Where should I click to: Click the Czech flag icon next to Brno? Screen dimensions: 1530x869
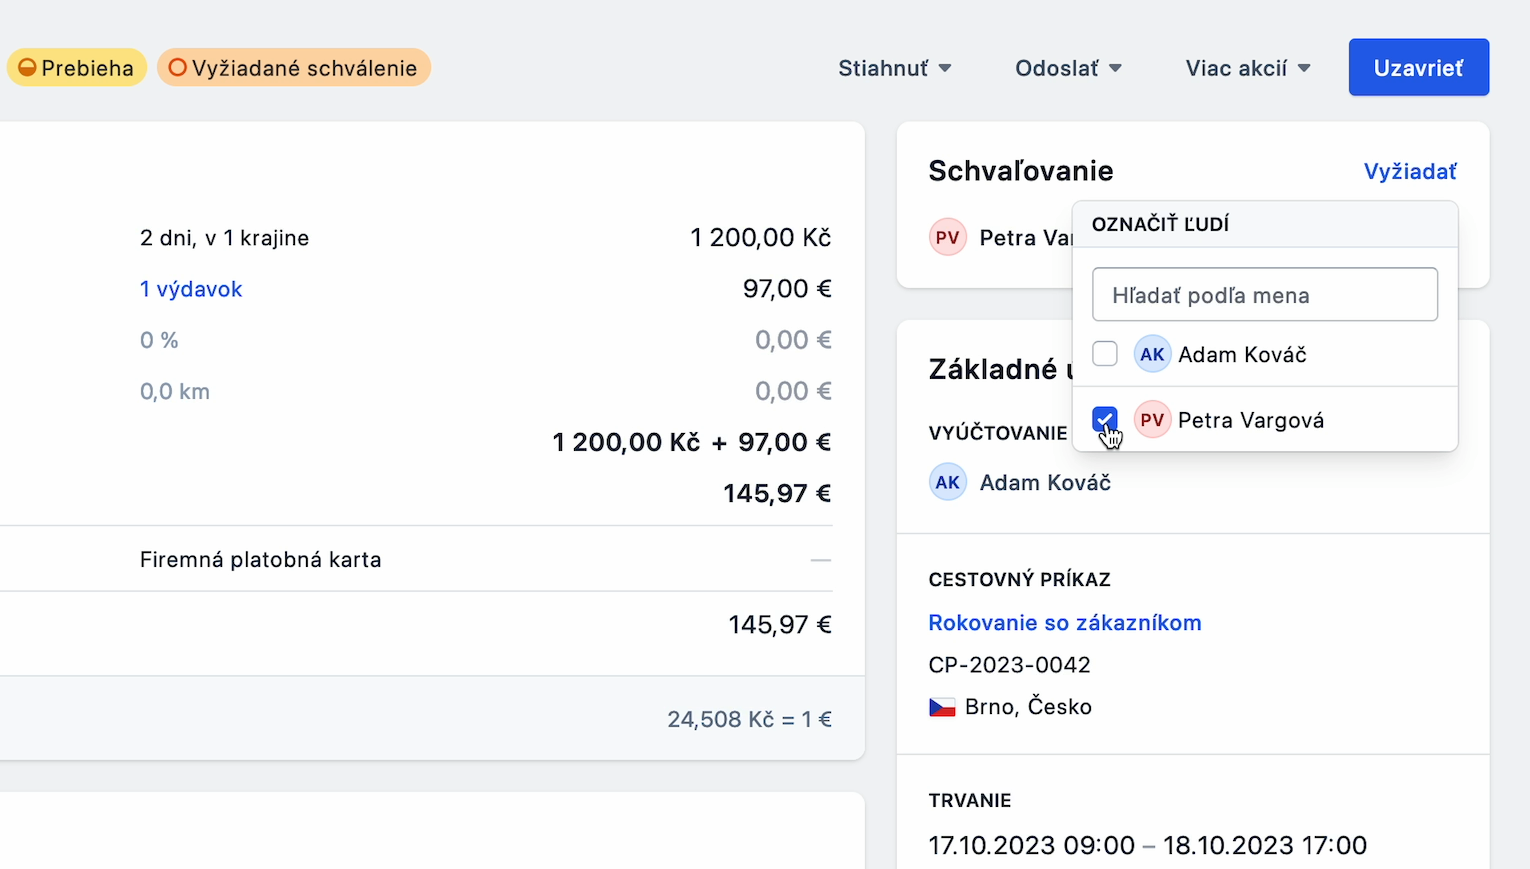pyautogui.click(x=944, y=706)
